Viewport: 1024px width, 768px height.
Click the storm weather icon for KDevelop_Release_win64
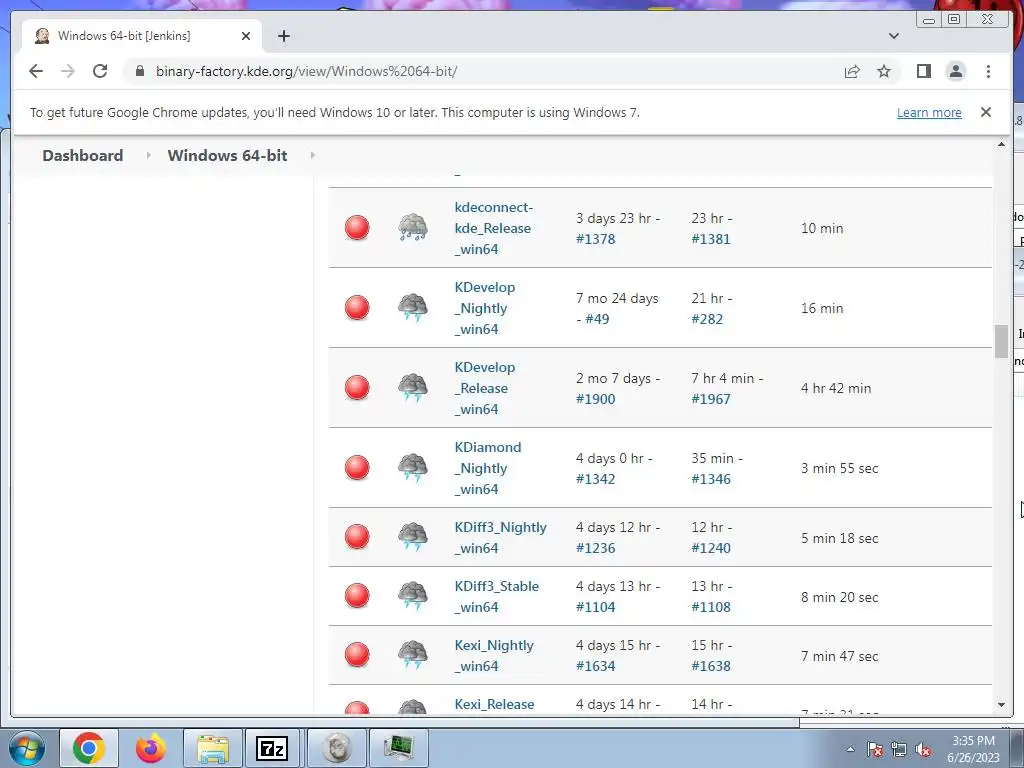click(x=413, y=387)
